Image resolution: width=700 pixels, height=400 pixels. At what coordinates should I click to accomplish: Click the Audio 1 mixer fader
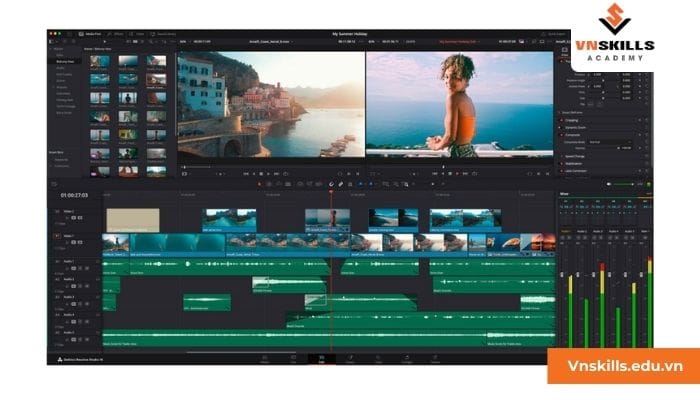(x=562, y=274)
